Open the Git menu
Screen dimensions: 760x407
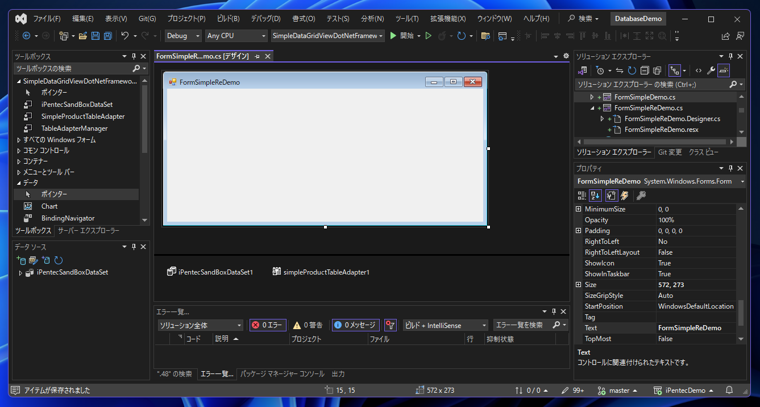(147, 19)
